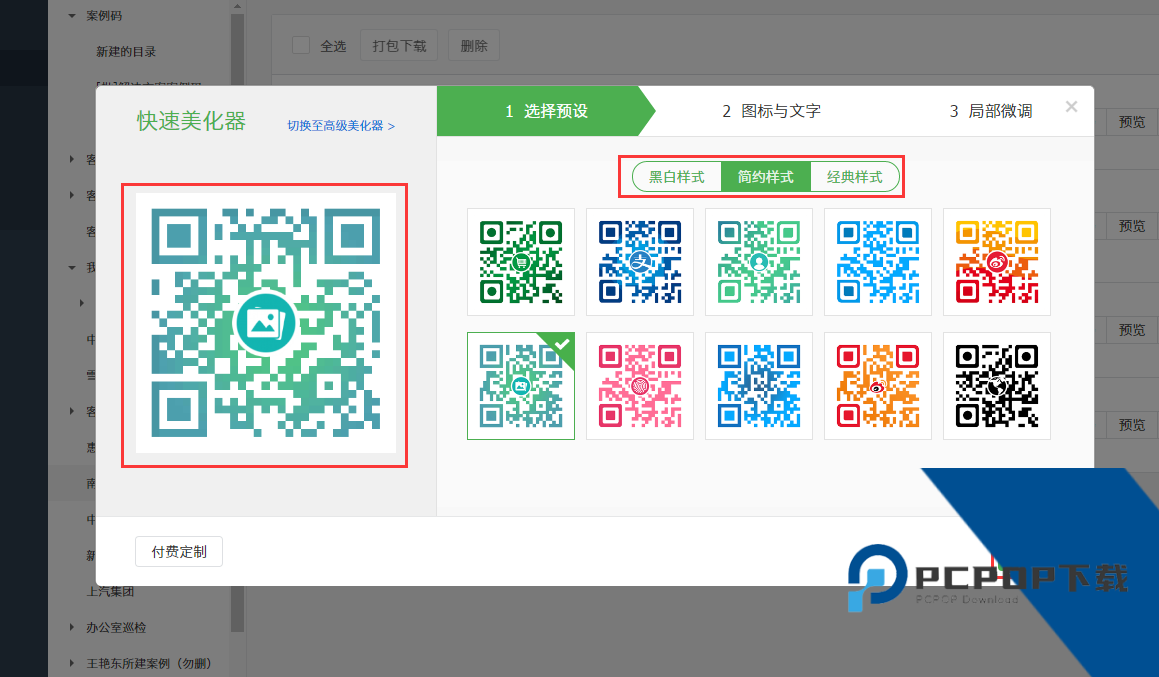Choose the black globe QR preset
Screen dimensions: 1159x677
point(997,386)
